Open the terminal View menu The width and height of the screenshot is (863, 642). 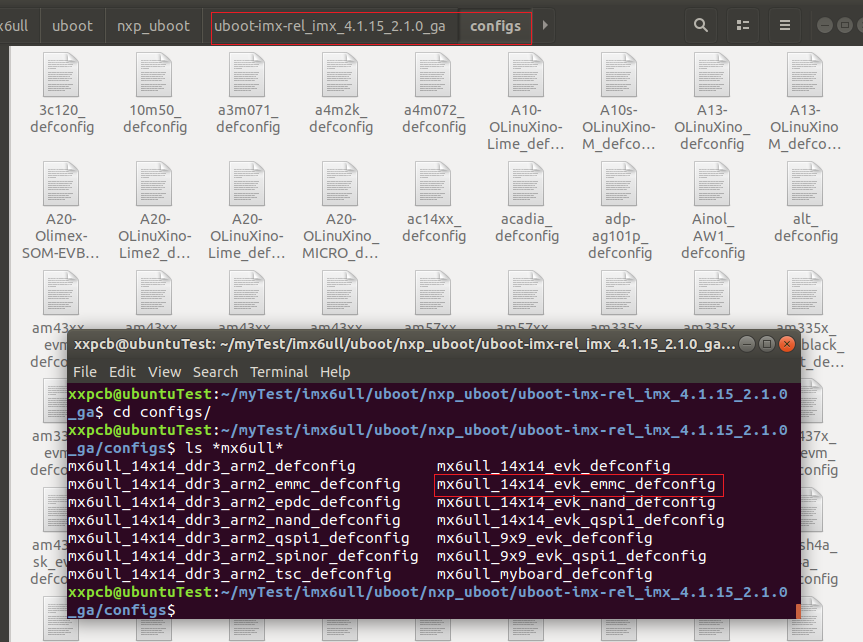[x=164, y=372]
